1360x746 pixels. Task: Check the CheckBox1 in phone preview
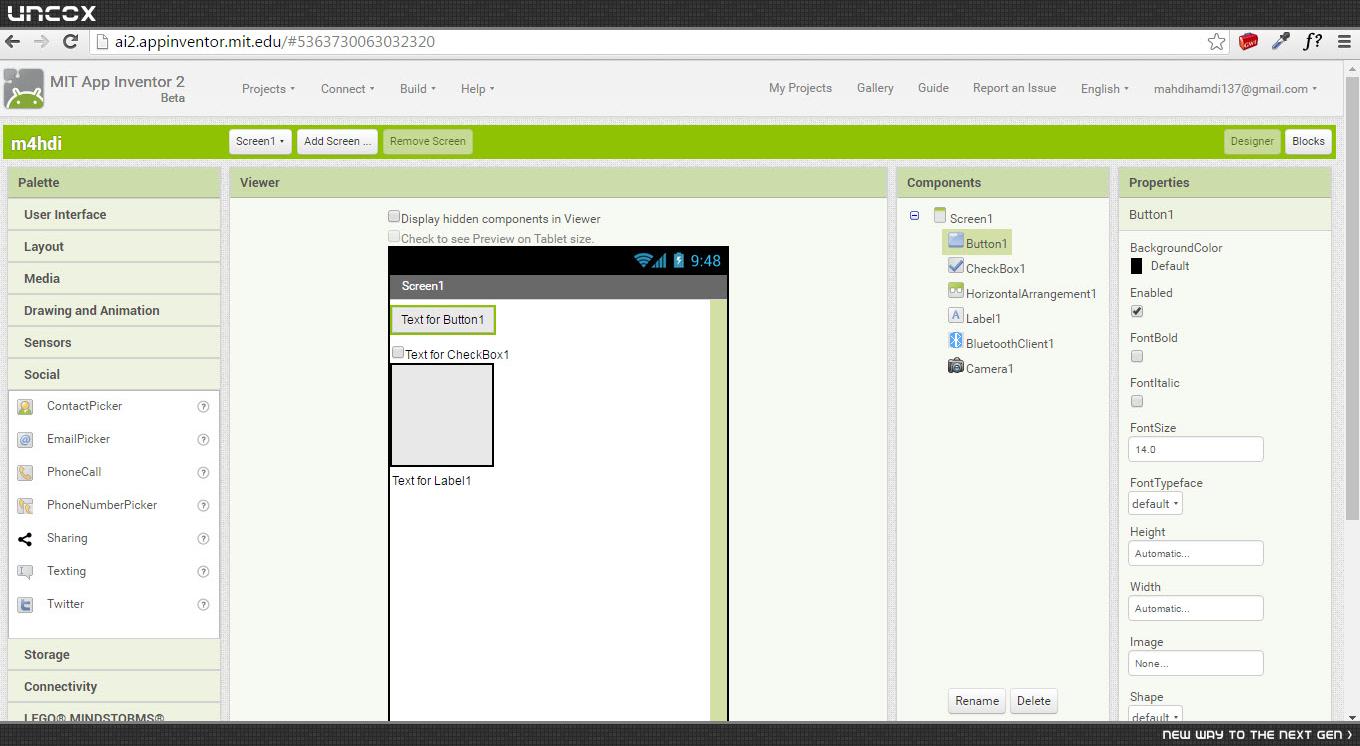click(x=398, y=352)
